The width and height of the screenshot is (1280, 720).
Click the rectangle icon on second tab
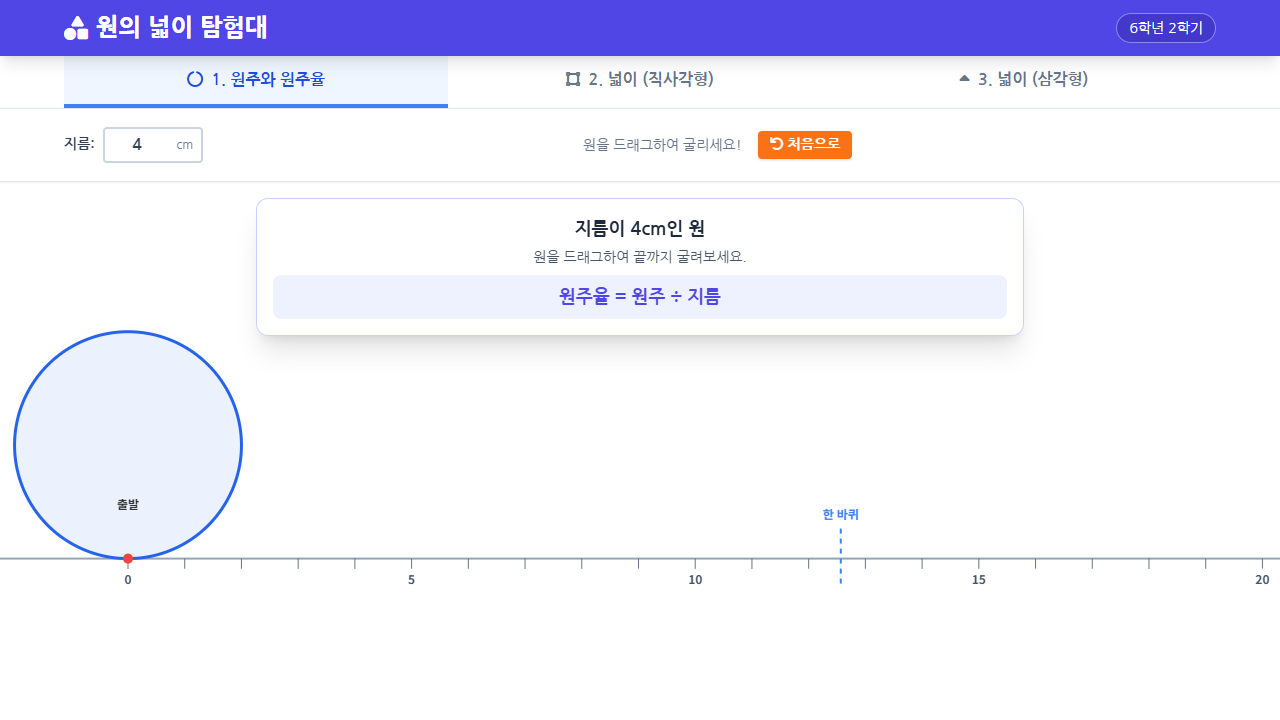(x=573, y=79)
